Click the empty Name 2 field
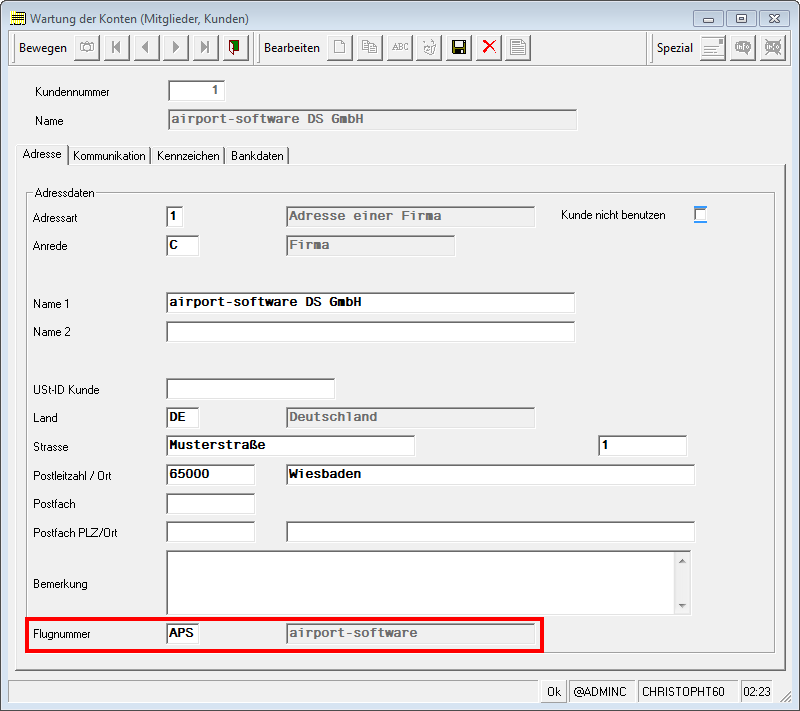800x711 pixels. click(x=370, y=332)
